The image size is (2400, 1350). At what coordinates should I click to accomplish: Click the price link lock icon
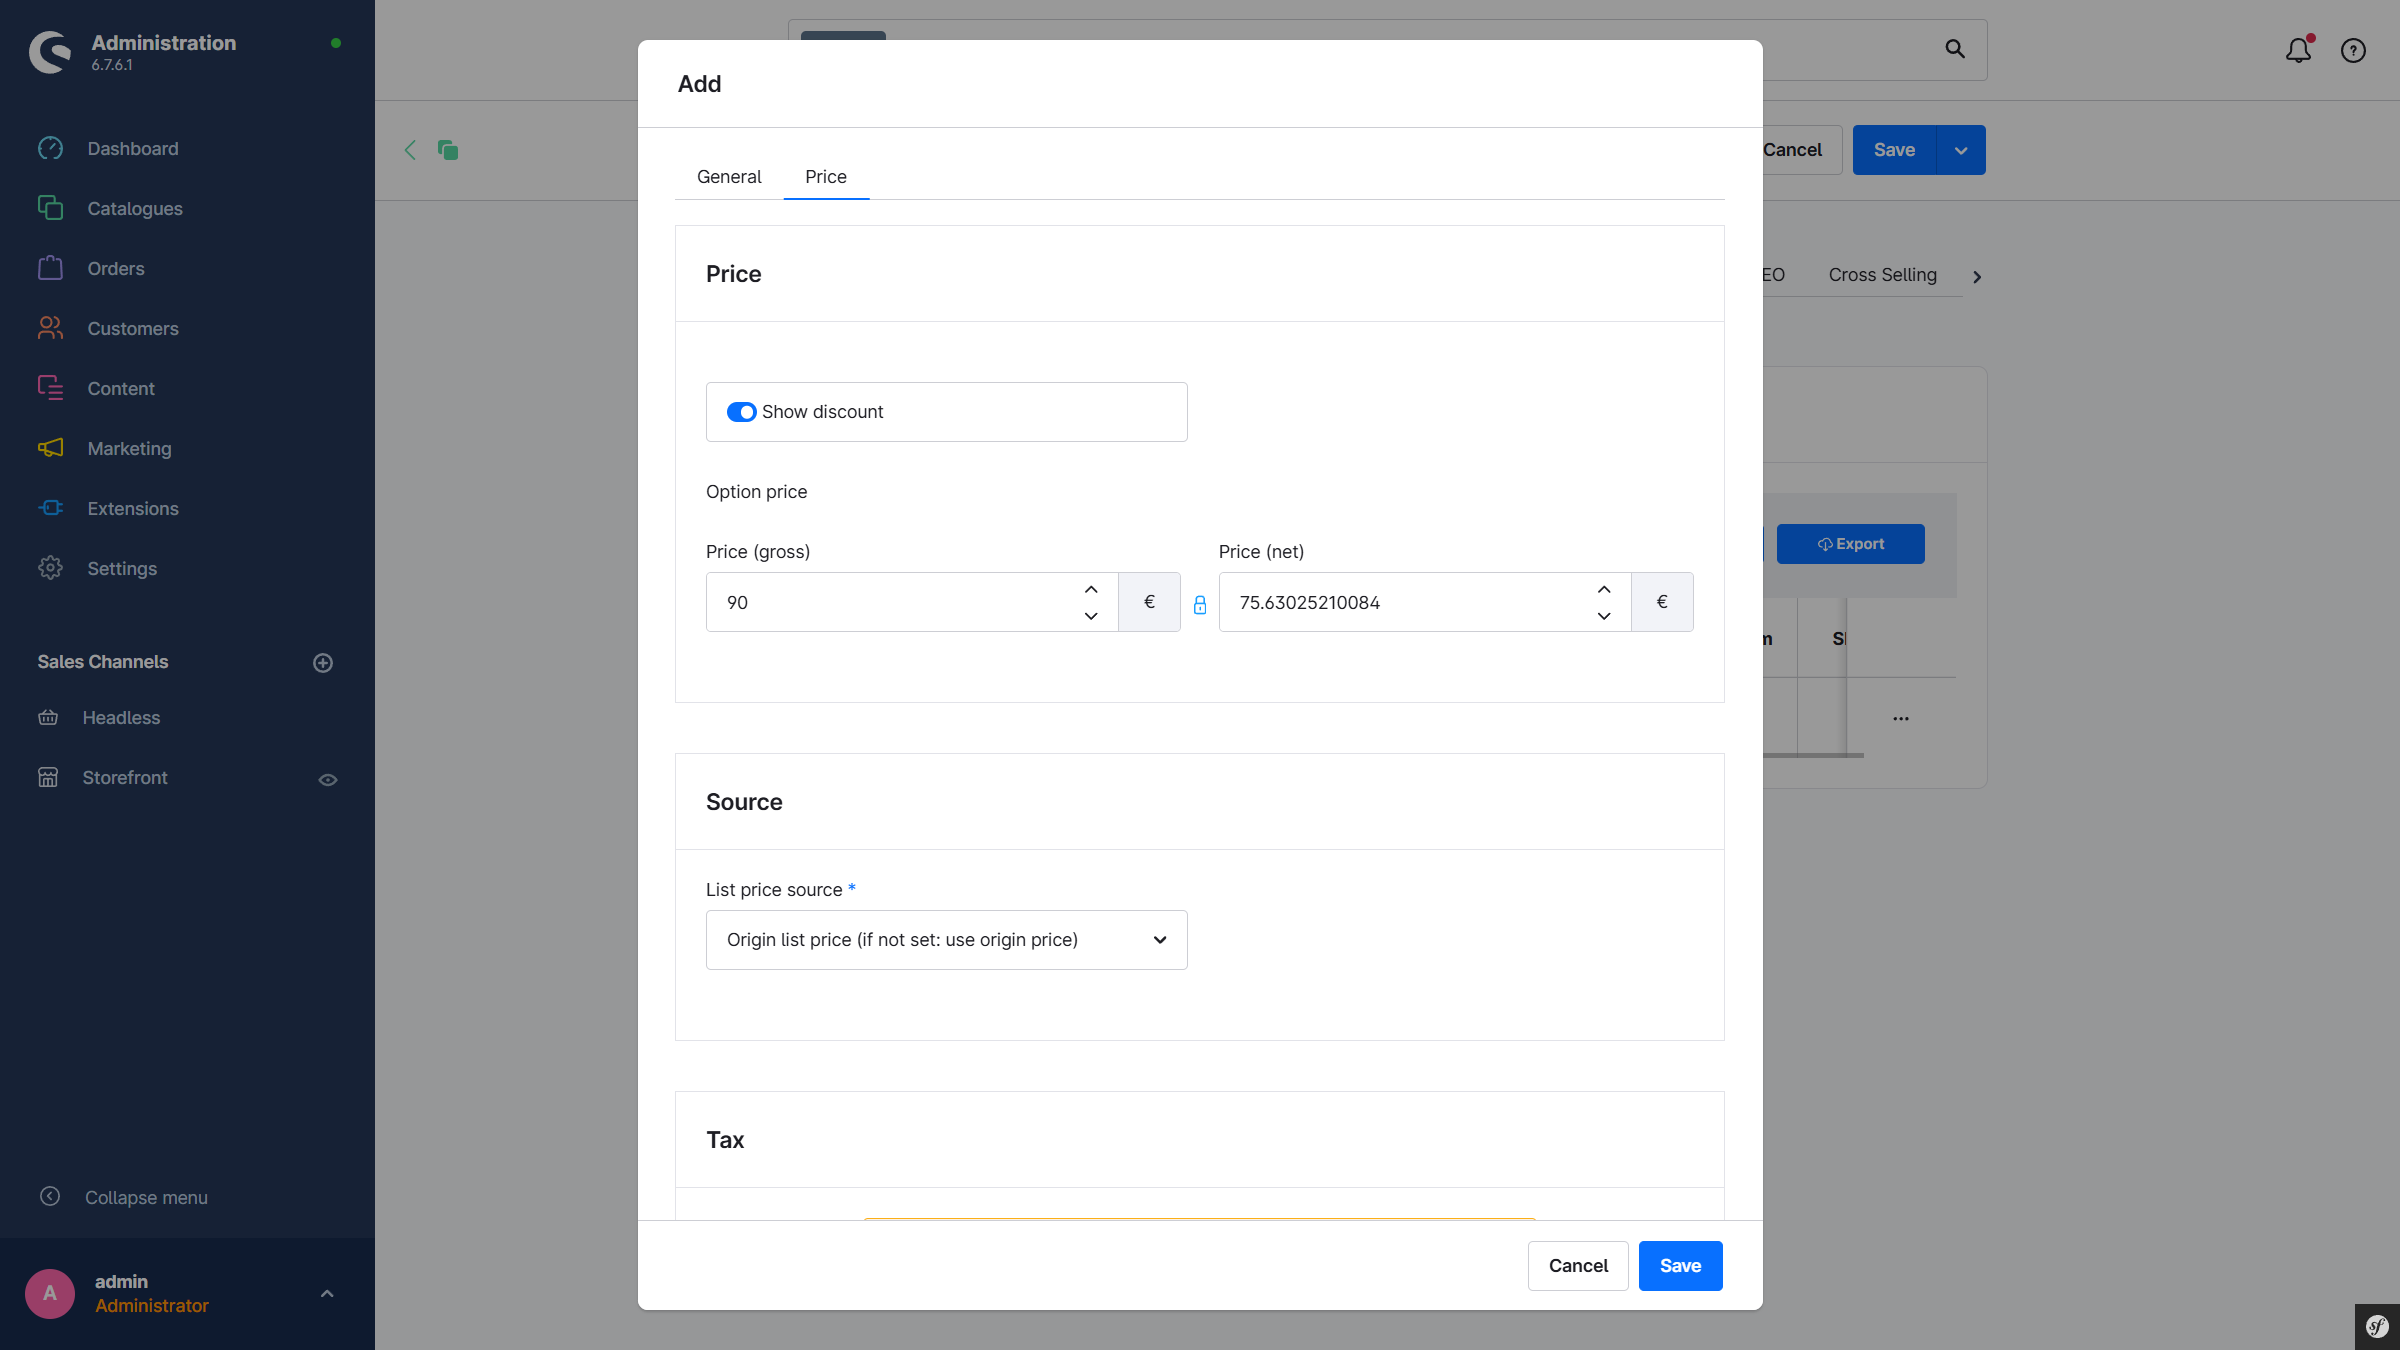pyautogui.click(x=1199, y=604)
